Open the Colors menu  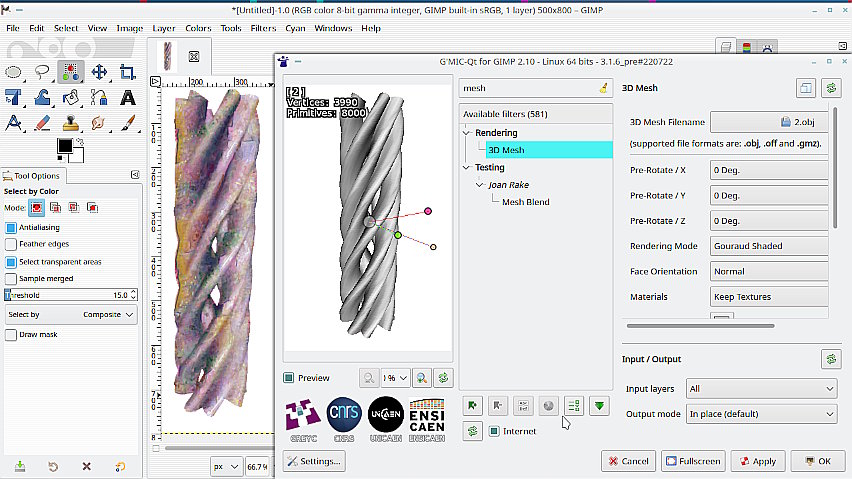(198, 28)
